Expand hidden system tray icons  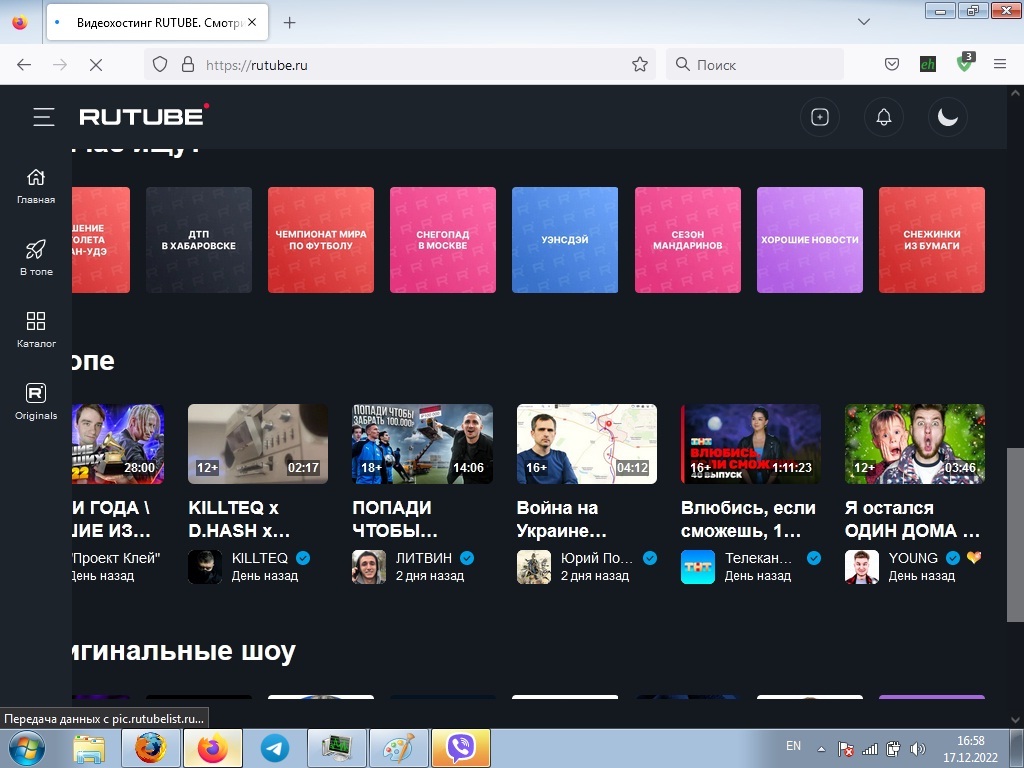(x=820, y=747)
